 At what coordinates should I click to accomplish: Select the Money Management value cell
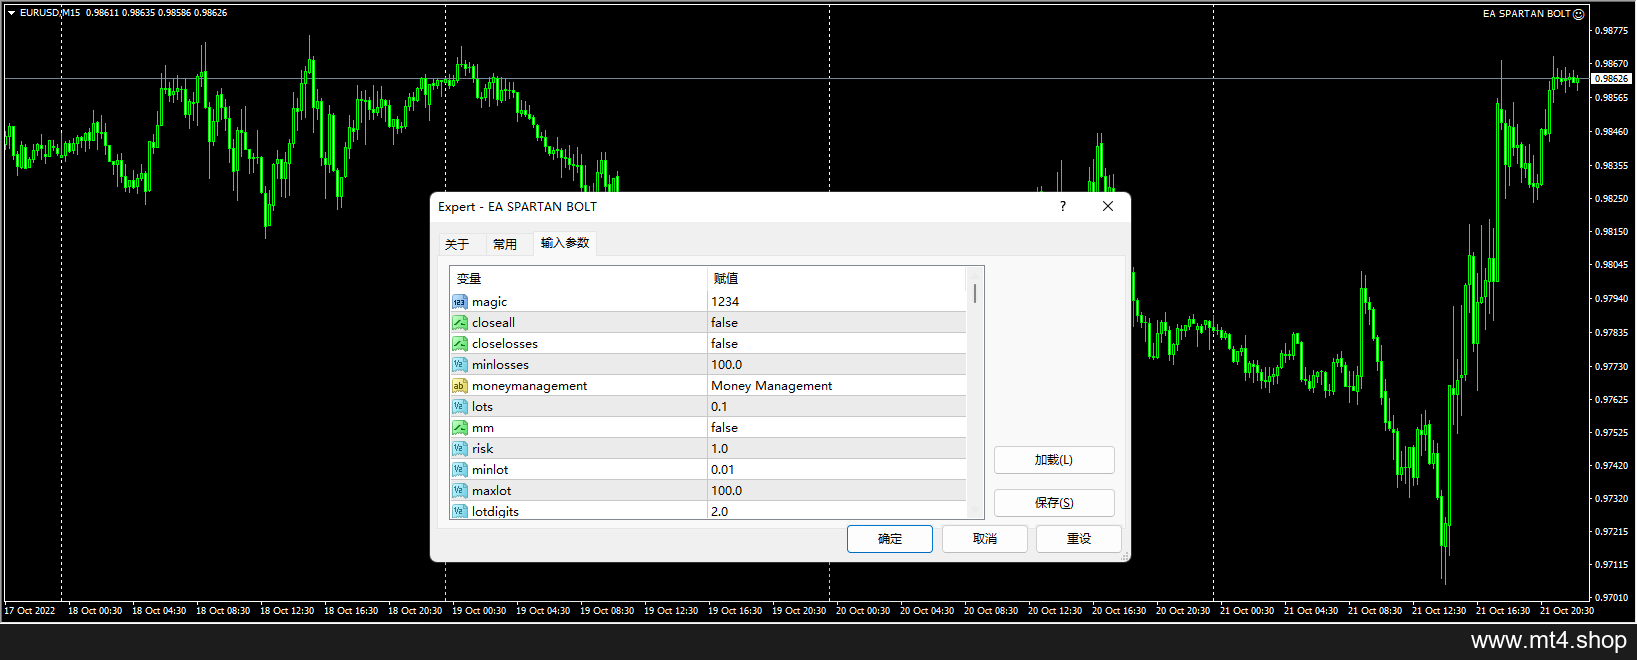click(x=837, y=386)
